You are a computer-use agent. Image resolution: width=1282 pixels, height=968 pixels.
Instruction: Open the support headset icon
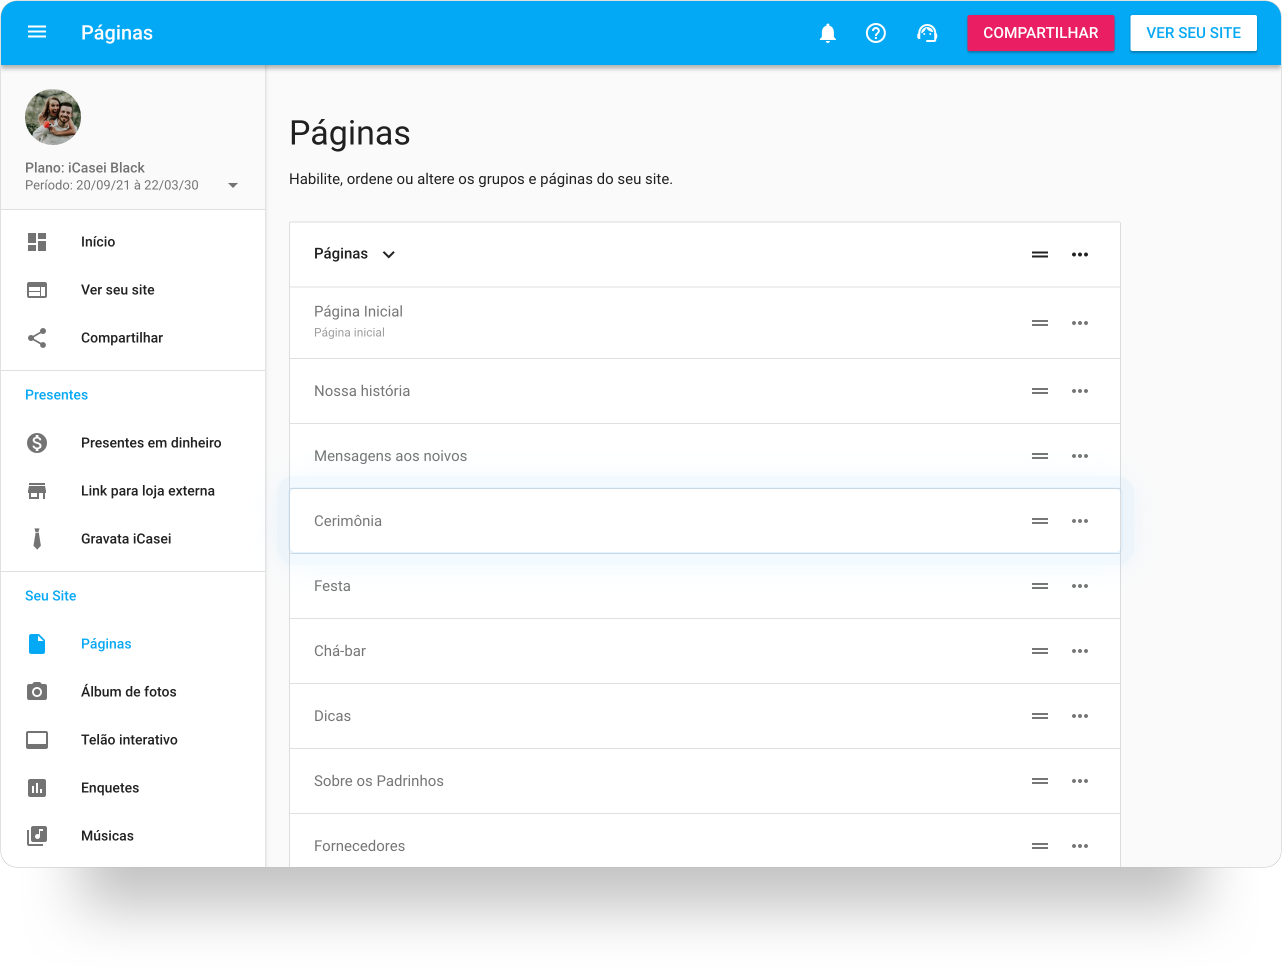[927, 33]
